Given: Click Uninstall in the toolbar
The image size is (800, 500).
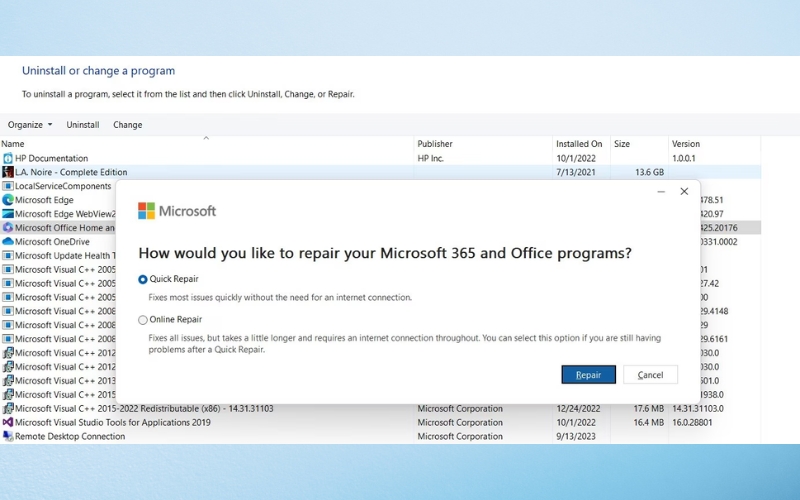Looking at the screenshot, I should tap(83, 124).
